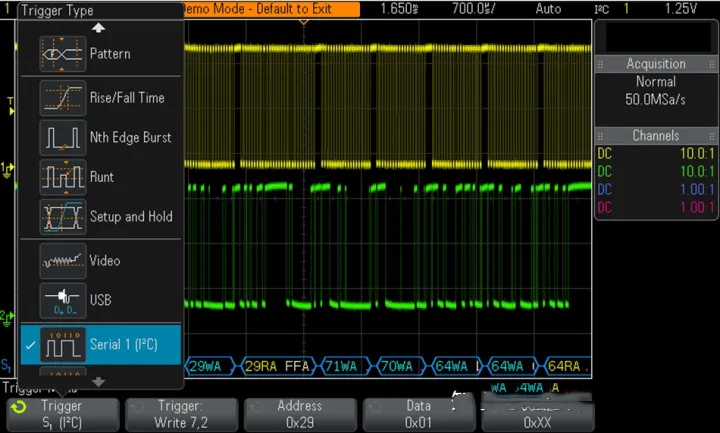Click the Acquisition panel header

[655, 63]
